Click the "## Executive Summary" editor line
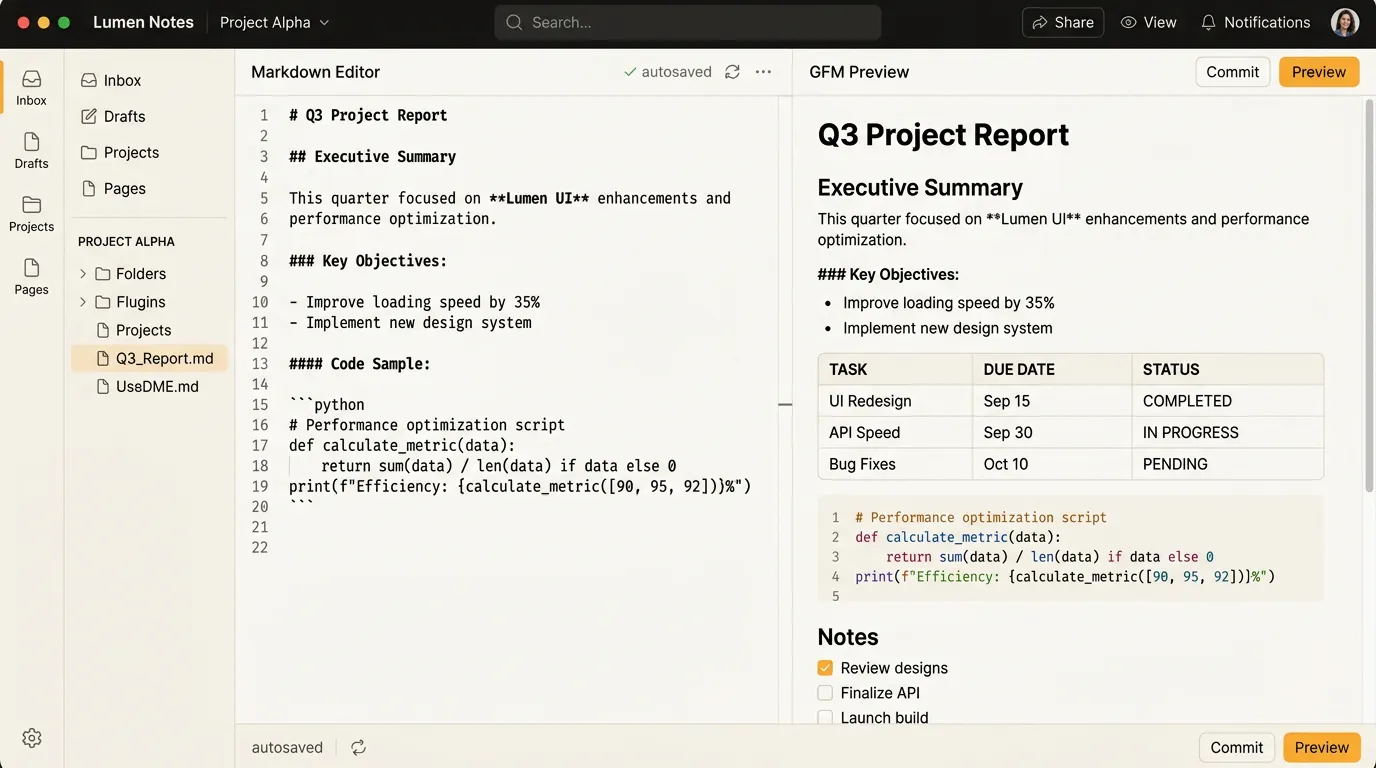Screen dimensions: 1376x768 pos(372,157)
